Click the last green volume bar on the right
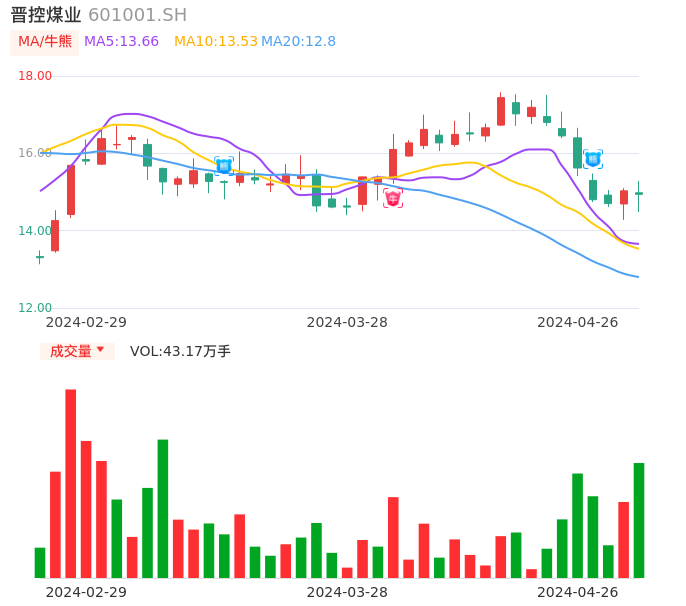The image size is (686, 606). coord(639,520)
